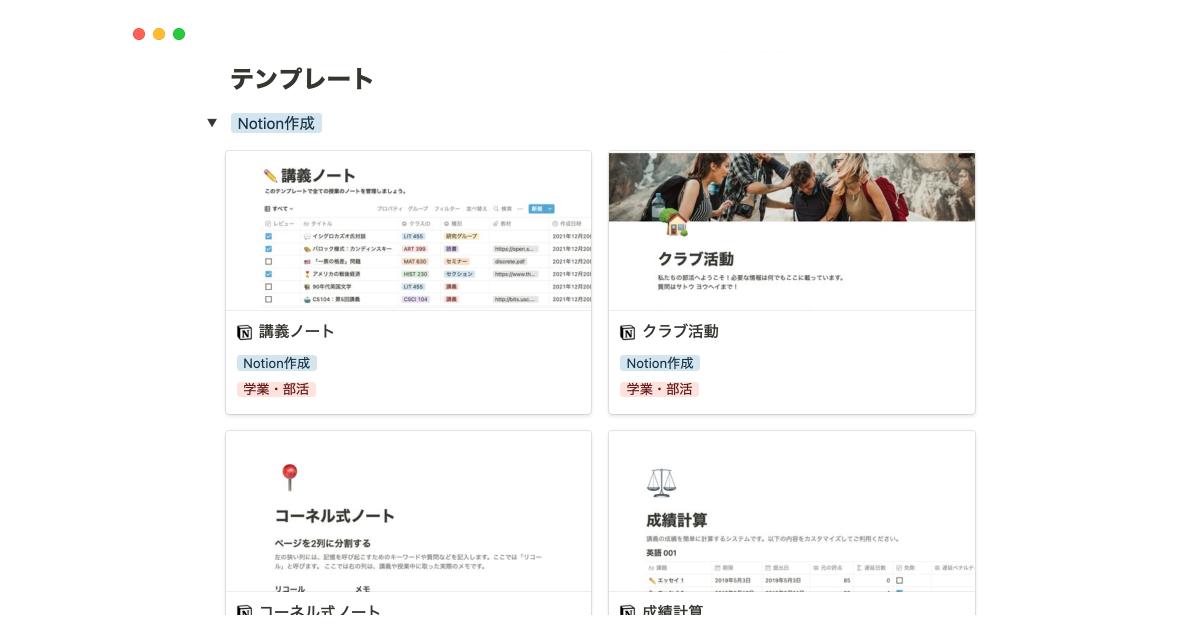Screen dimensions: 1200x630
Task: Click the フィルター option in 講義ノート preview
Action: pos(447,209)
